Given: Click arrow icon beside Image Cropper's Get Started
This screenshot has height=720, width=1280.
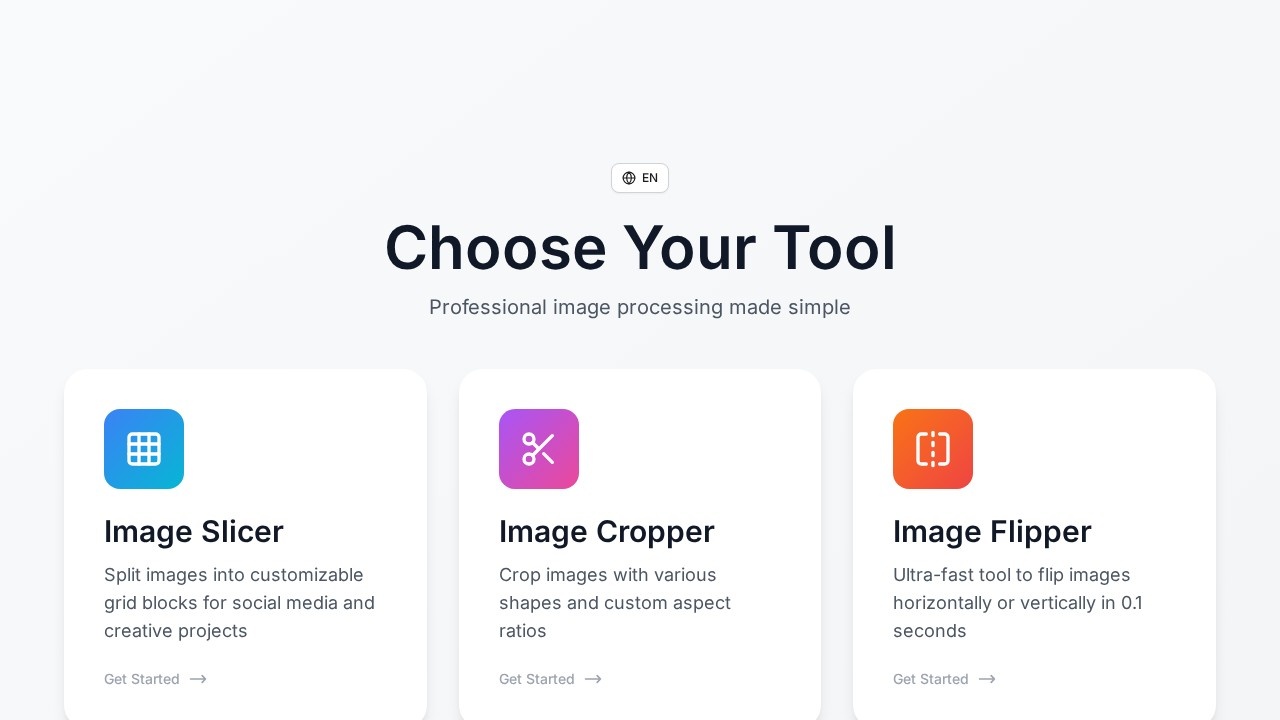Looking at the screenshot, I should pos(593,679).
